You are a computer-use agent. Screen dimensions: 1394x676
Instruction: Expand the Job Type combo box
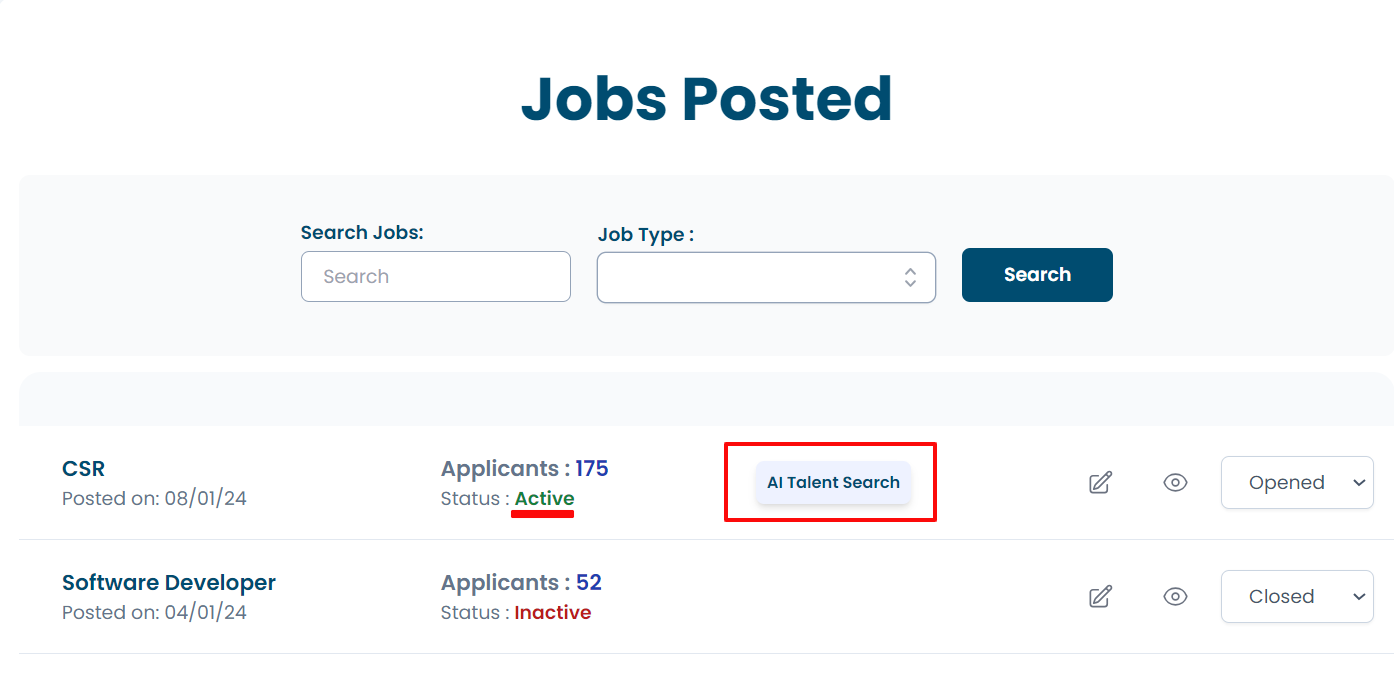[x=766, y=277]
